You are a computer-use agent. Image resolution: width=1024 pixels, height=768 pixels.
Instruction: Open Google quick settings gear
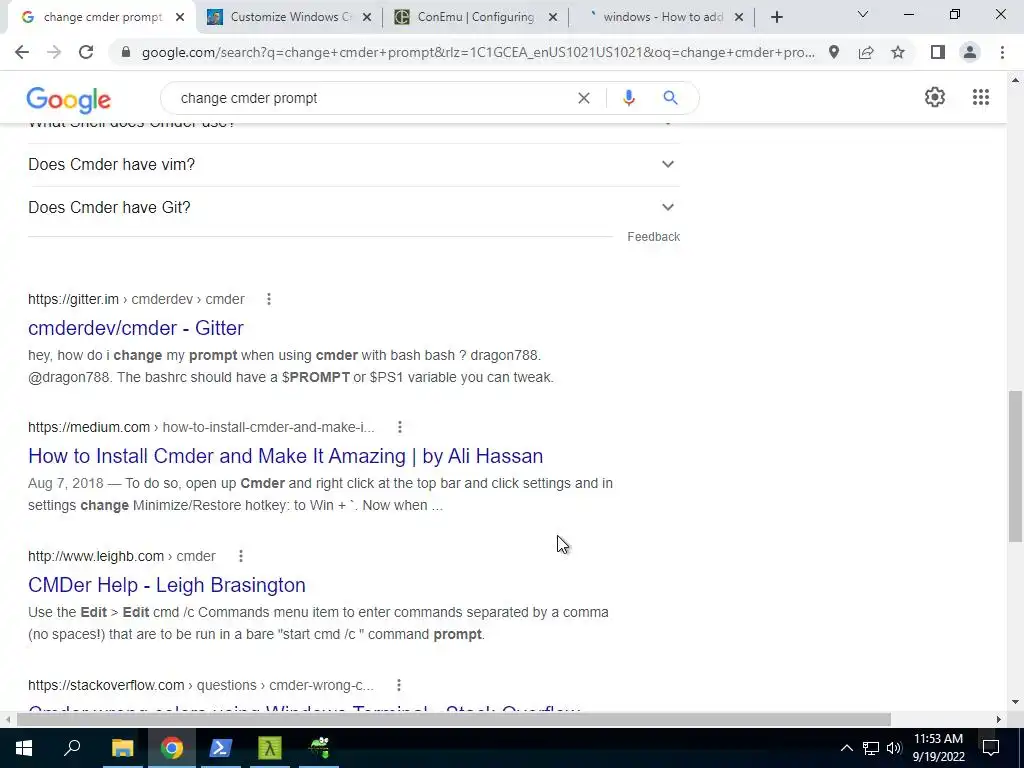(935, 97)
